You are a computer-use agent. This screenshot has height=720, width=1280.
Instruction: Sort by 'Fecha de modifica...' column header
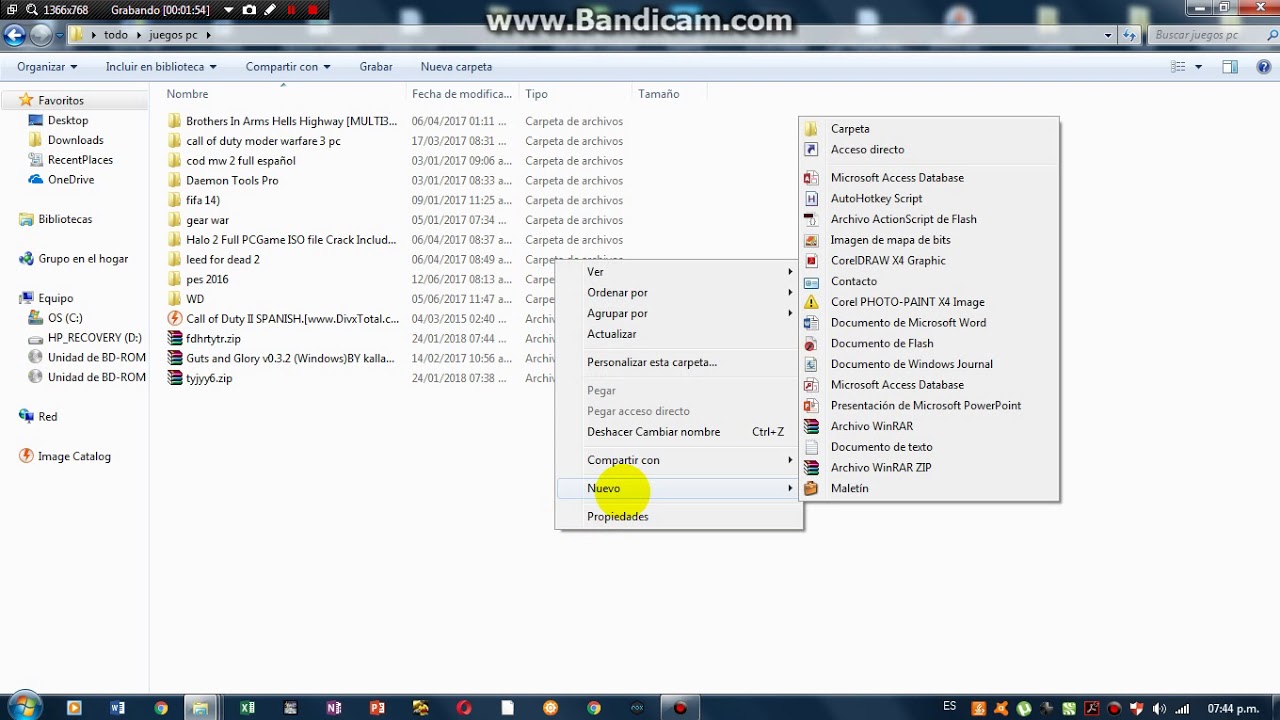click(462, 94)
